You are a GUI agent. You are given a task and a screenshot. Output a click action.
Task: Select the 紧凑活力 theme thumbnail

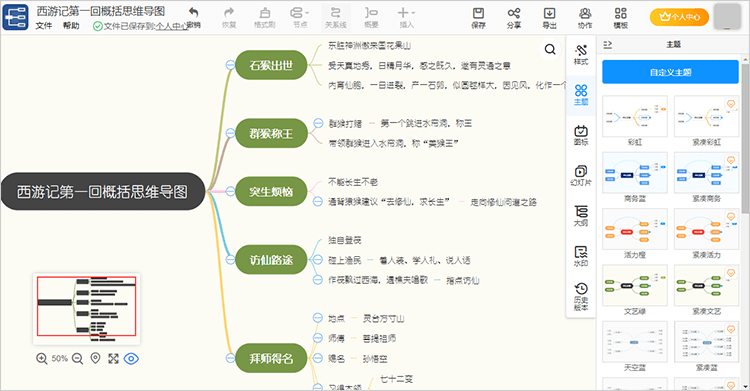coord(706,229)
